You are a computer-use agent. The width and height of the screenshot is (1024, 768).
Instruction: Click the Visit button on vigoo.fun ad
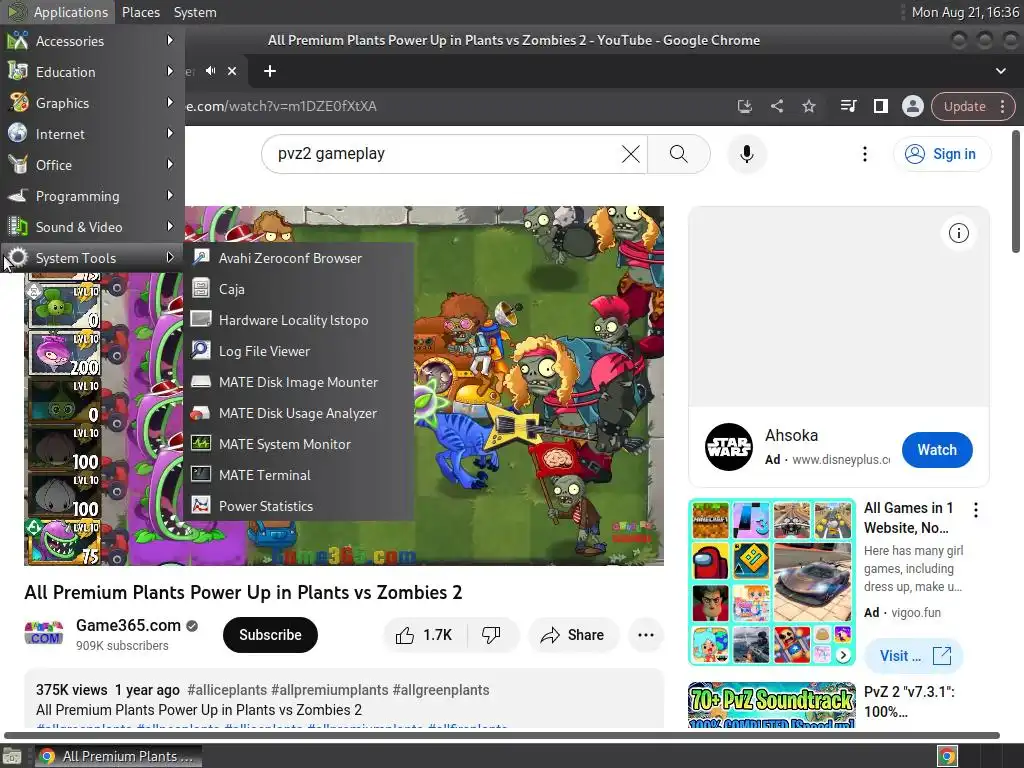(x=914, y=656)
